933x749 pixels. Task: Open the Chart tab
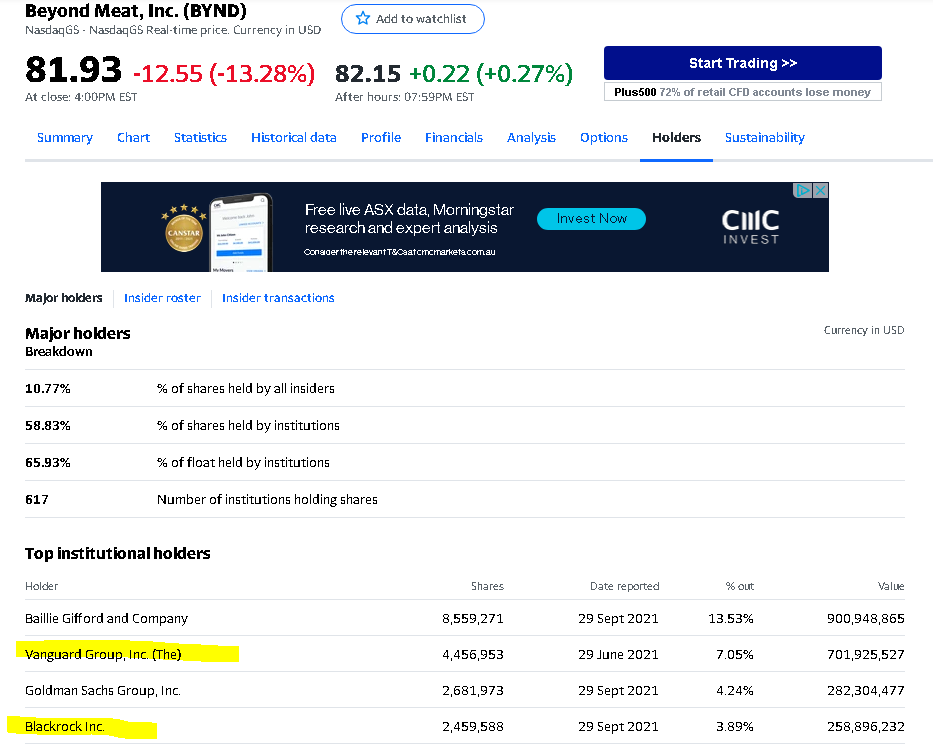click(133, 137)
